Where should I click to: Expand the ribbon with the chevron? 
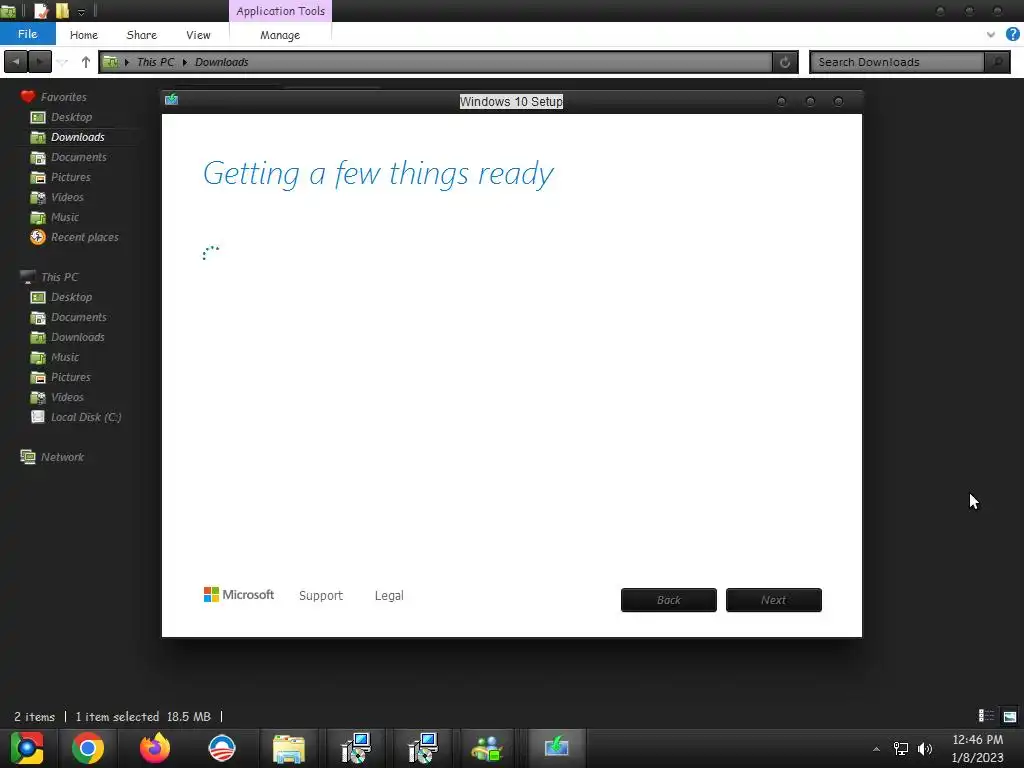click(x=991, y=35)
